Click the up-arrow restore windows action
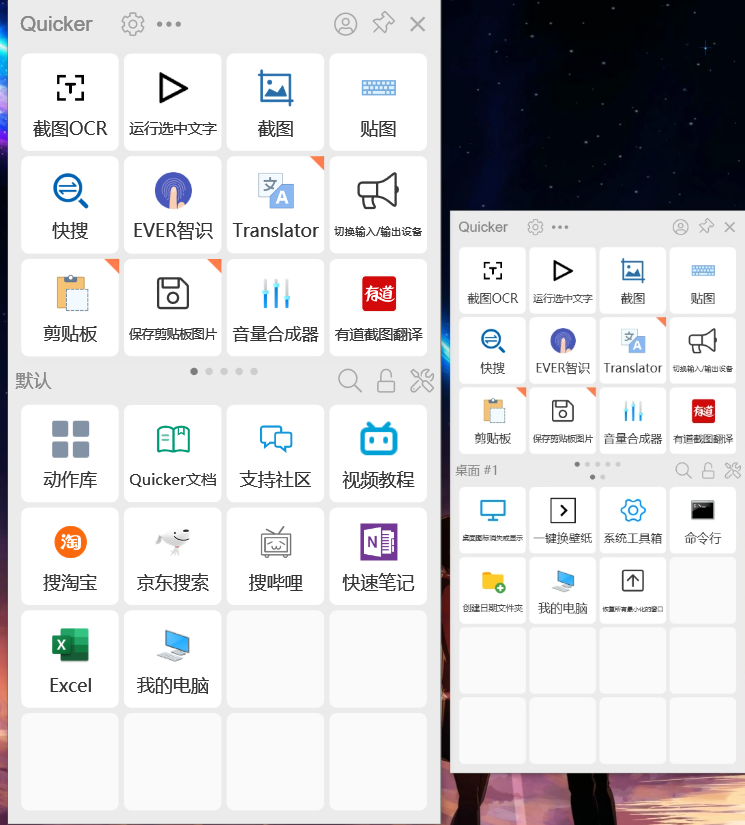Screen dimensions: 745x825 click(632, 590)
